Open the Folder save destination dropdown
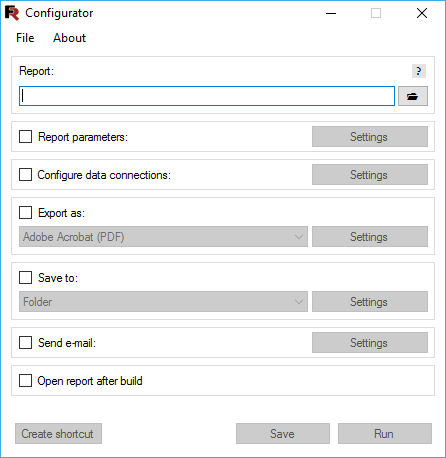Image resolution: width=446 pixels, height=458 pixels. pos(163,302)
